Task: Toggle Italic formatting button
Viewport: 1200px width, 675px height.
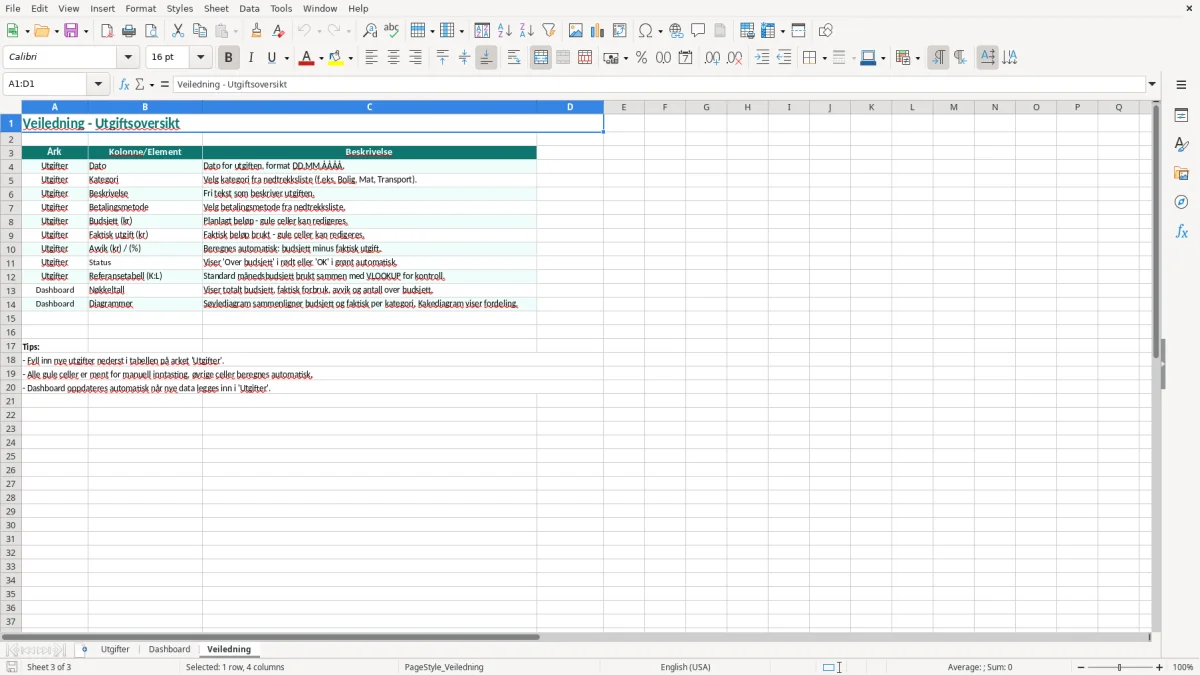Action: (250, 57)
